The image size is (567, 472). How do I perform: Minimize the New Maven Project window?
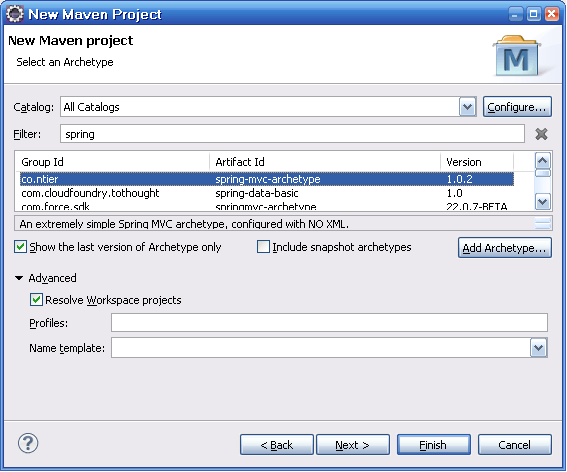515,14
